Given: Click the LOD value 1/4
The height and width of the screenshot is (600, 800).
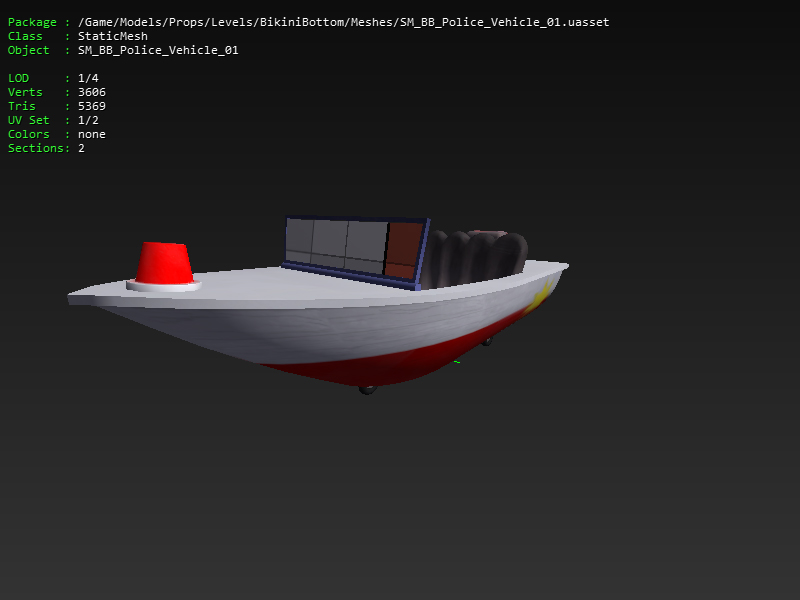Looking at the screenshot, I should coord(88,78).
